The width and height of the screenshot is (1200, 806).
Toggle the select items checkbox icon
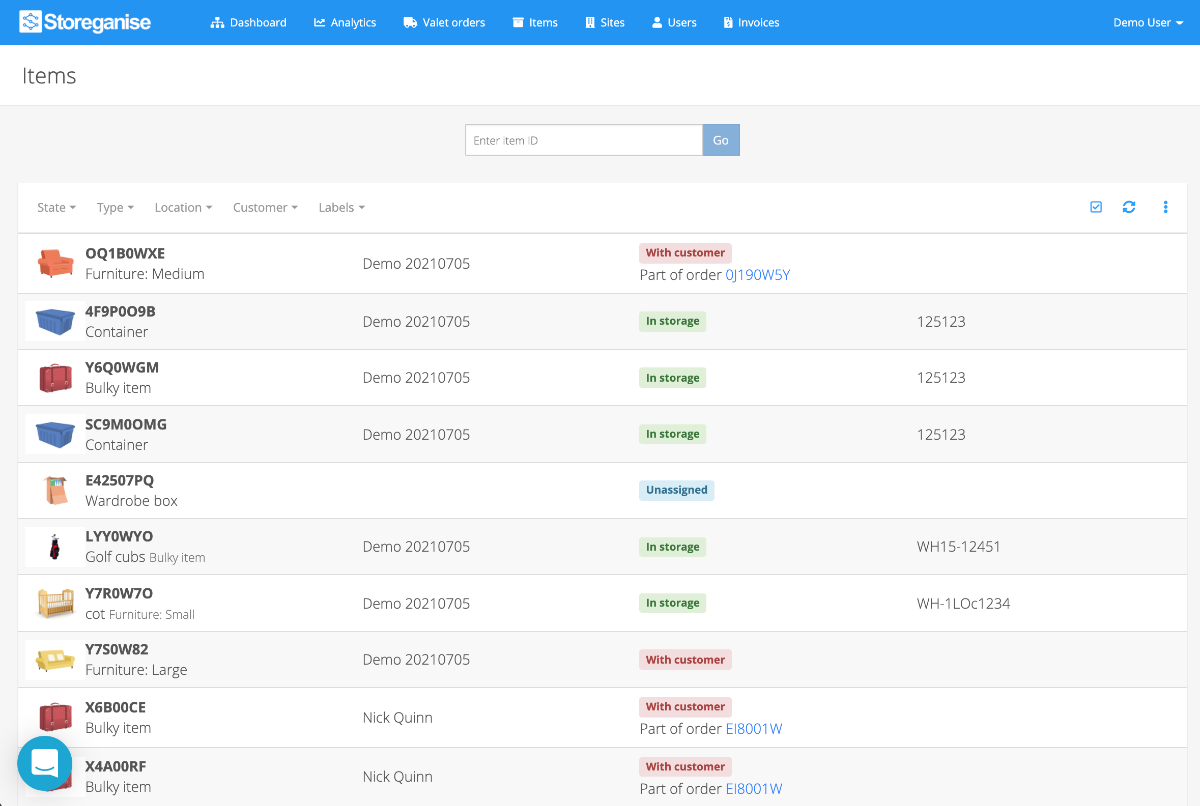coord(1096,207)
